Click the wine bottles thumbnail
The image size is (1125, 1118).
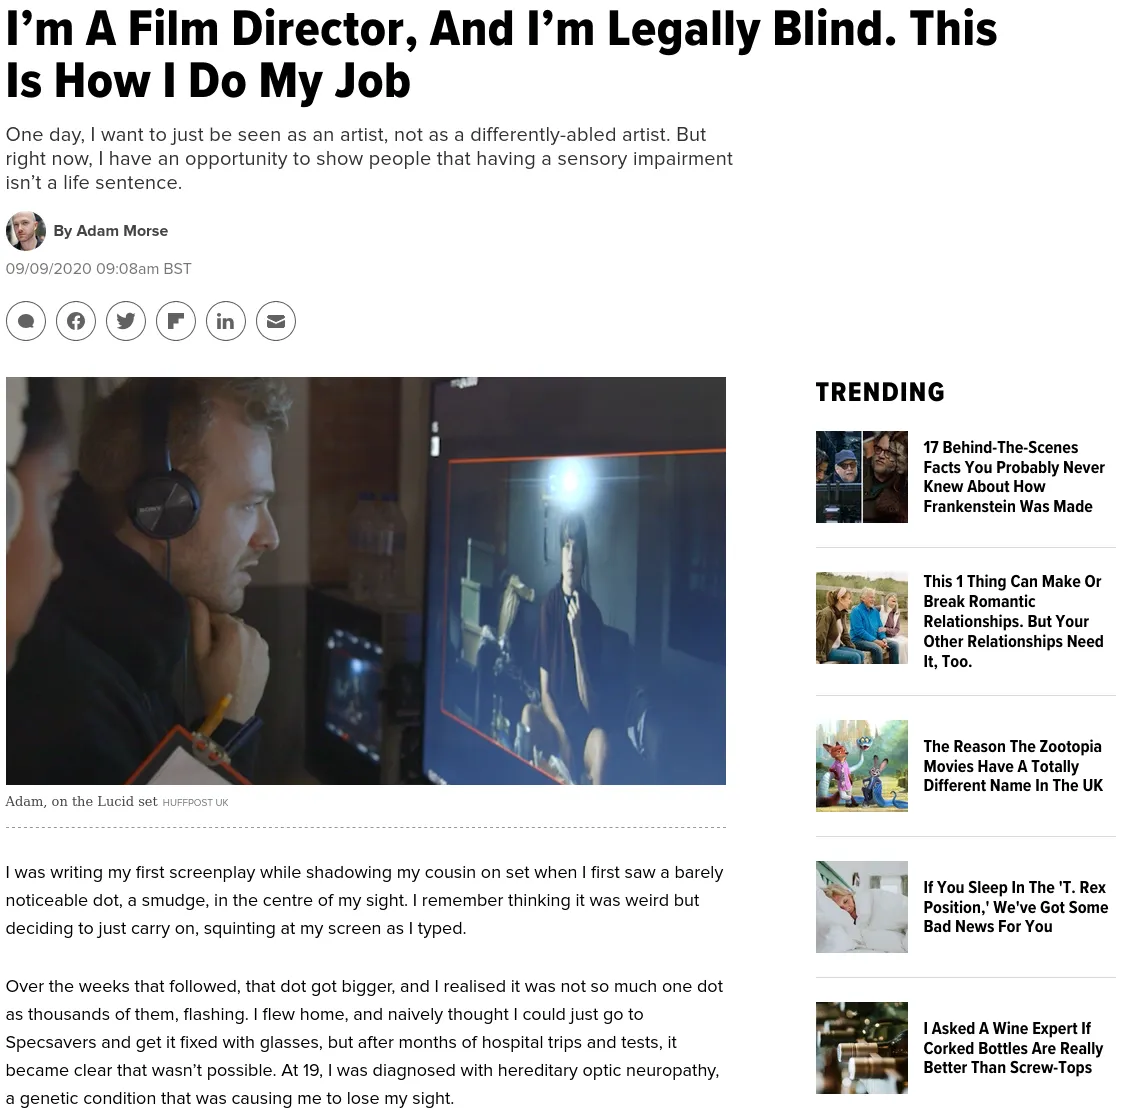coord(862,1048)
